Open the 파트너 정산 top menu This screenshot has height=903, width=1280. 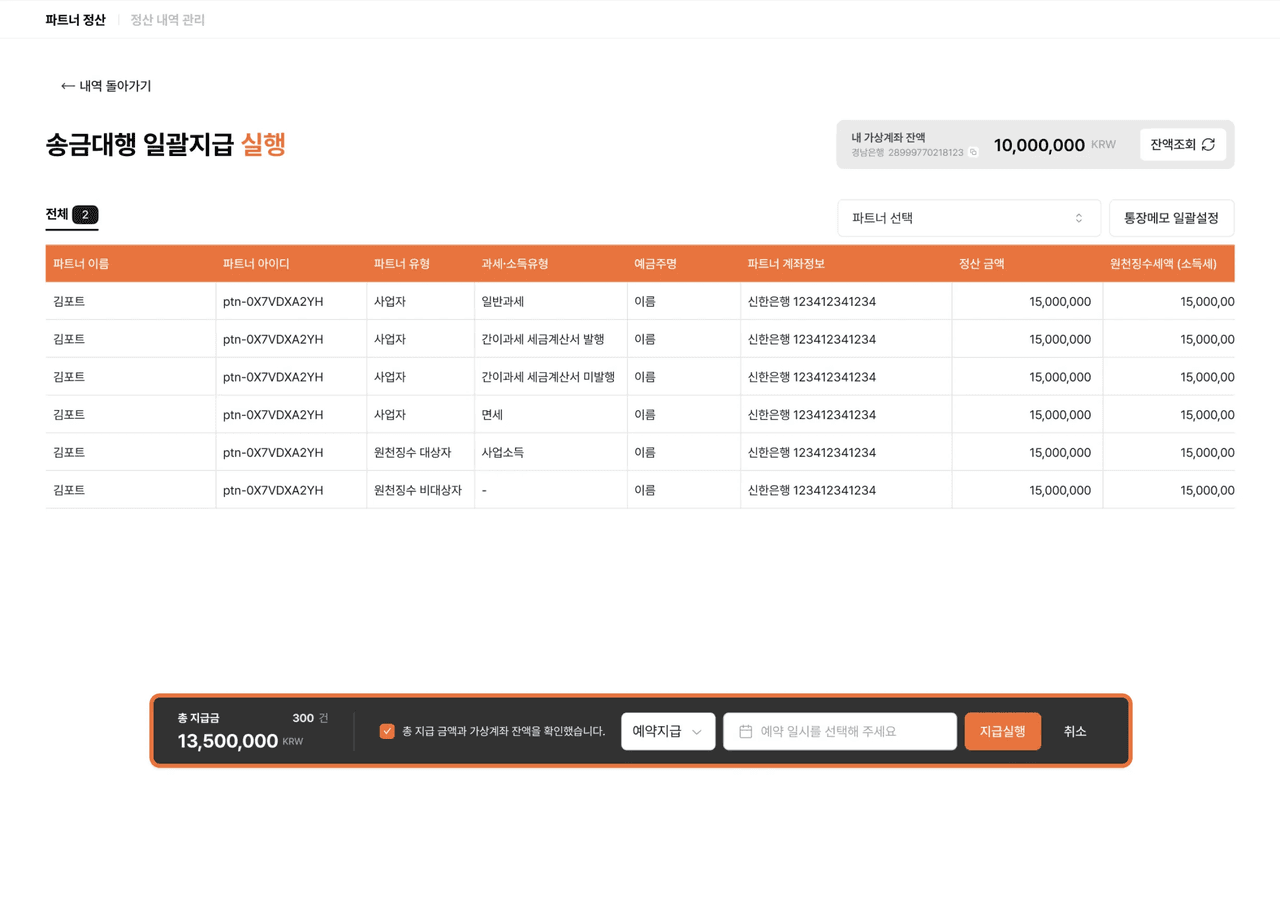75,20
